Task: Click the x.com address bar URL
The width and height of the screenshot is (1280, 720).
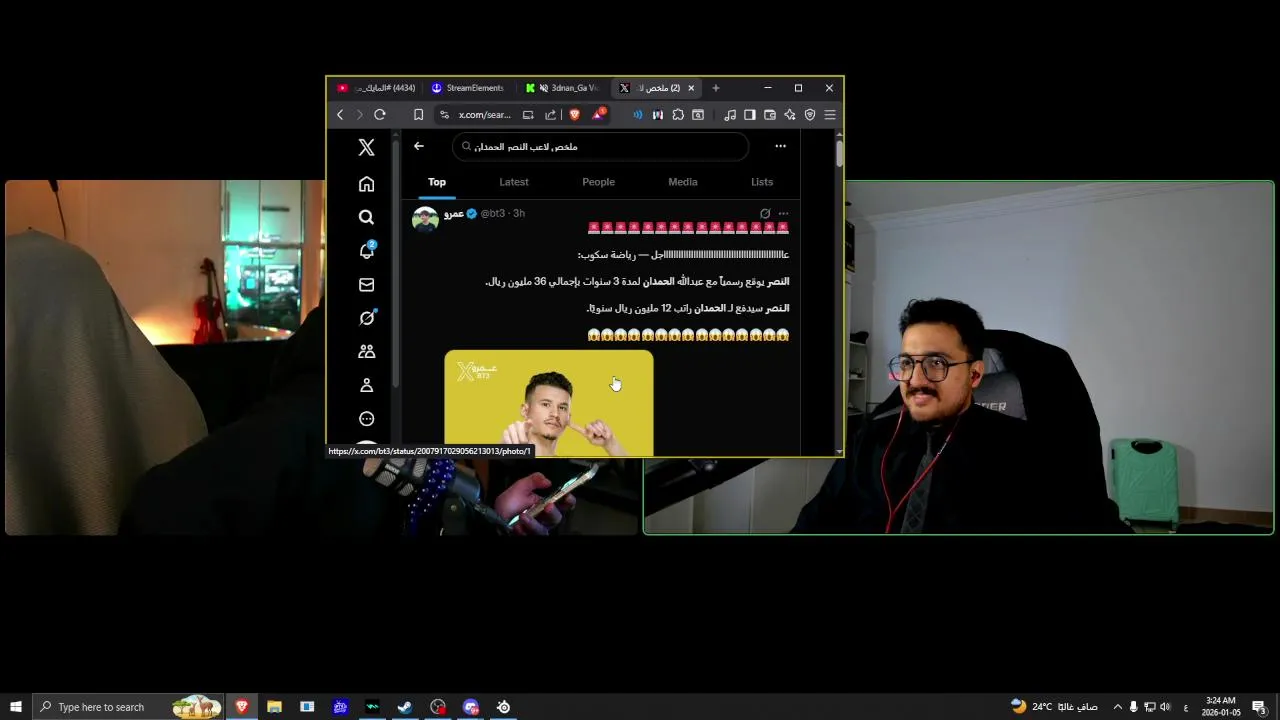Action: (485, 115)
